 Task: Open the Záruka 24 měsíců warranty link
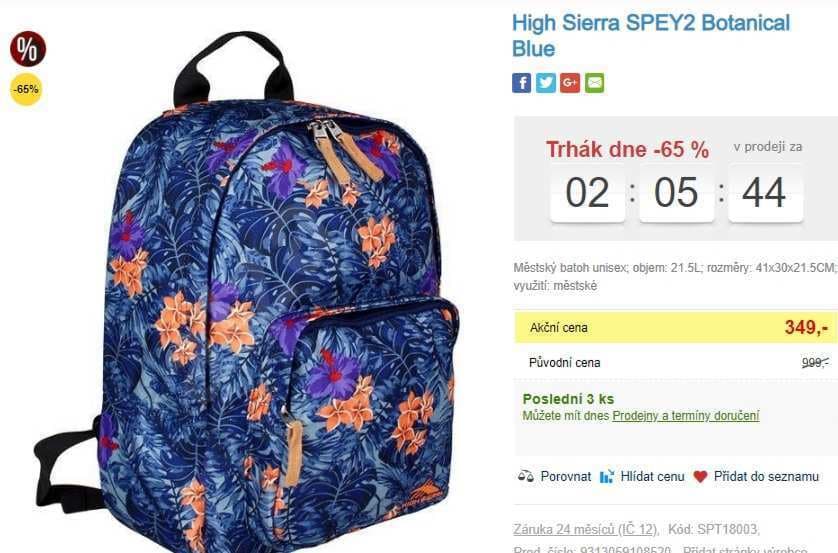[585, 529]
